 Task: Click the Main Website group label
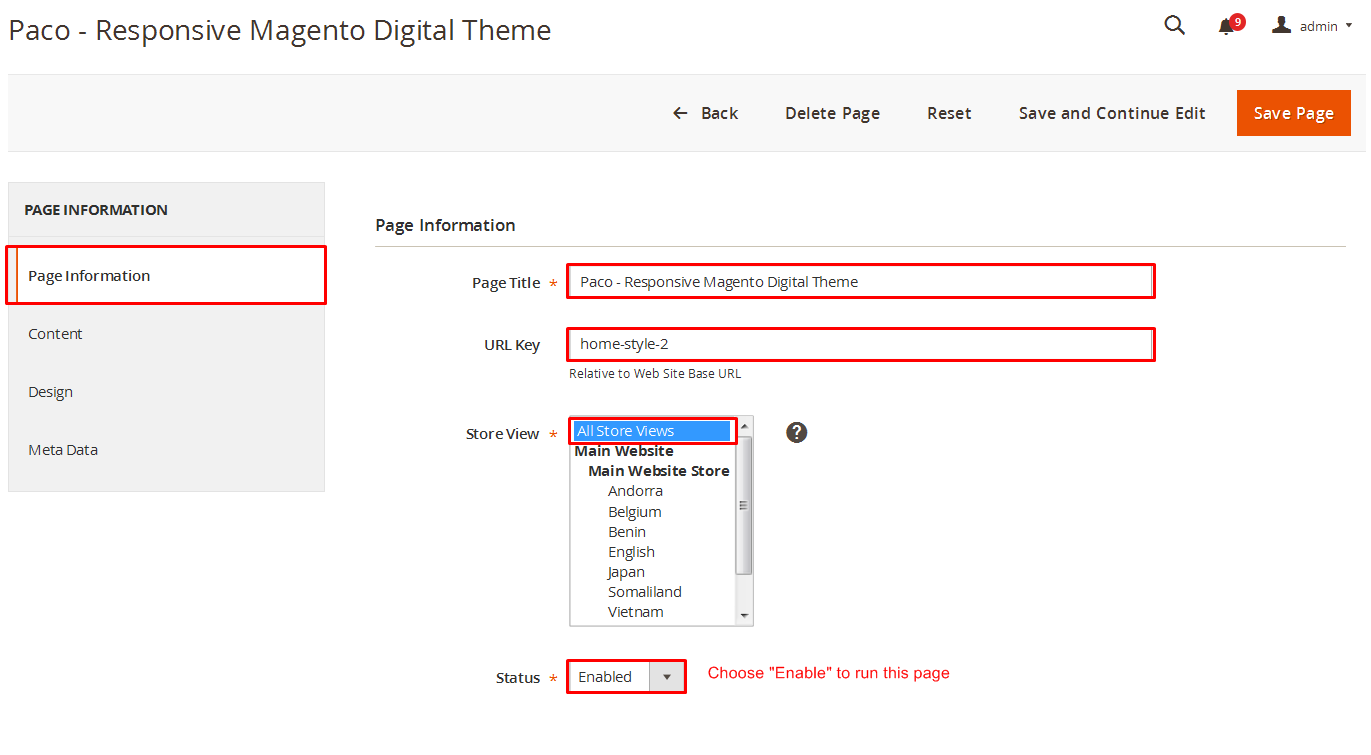point(624,451)
